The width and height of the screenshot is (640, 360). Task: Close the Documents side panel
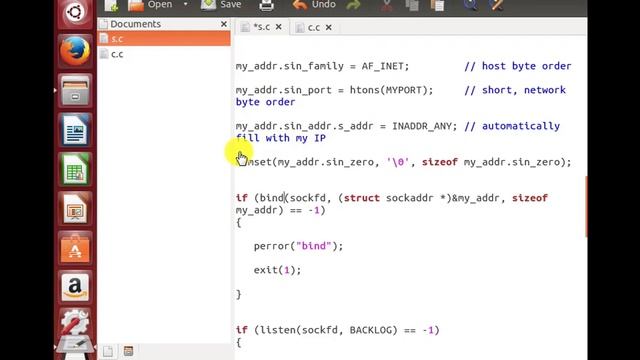[x=224, y=24]
